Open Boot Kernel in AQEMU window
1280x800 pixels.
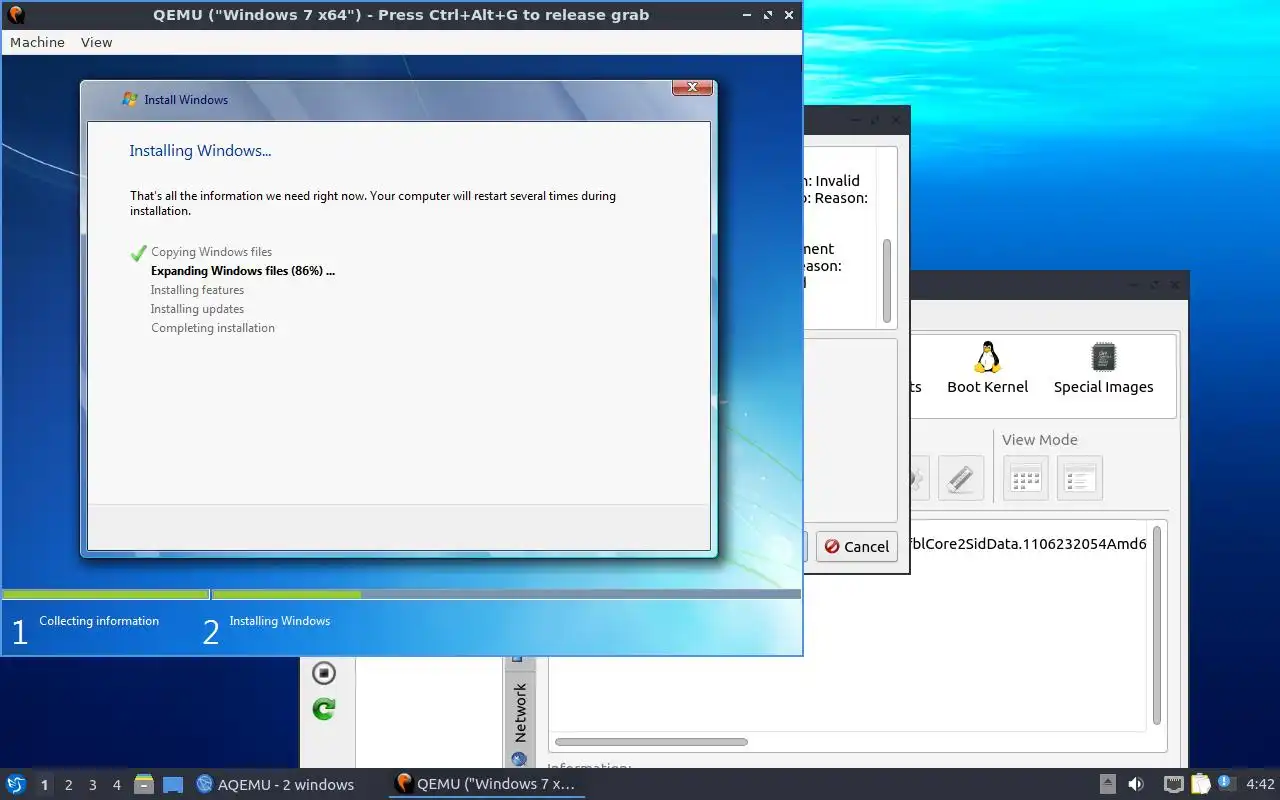click(x=987, y=368)
